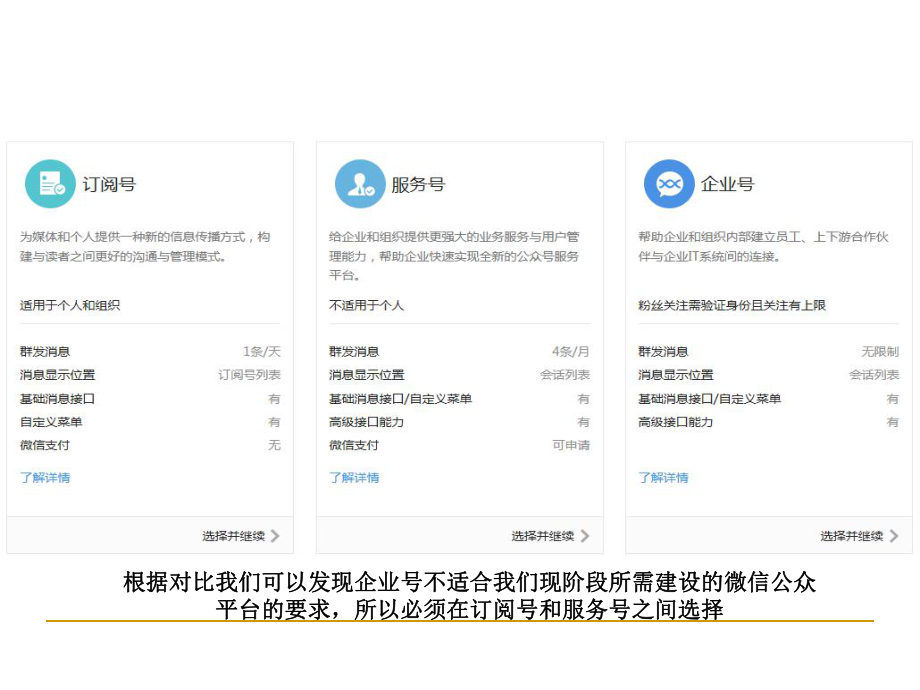Click 基础消息接口 label in 订阅号 card
This screenshot has height=690, width=920.
pyautogui.click(x=58, y=399)
